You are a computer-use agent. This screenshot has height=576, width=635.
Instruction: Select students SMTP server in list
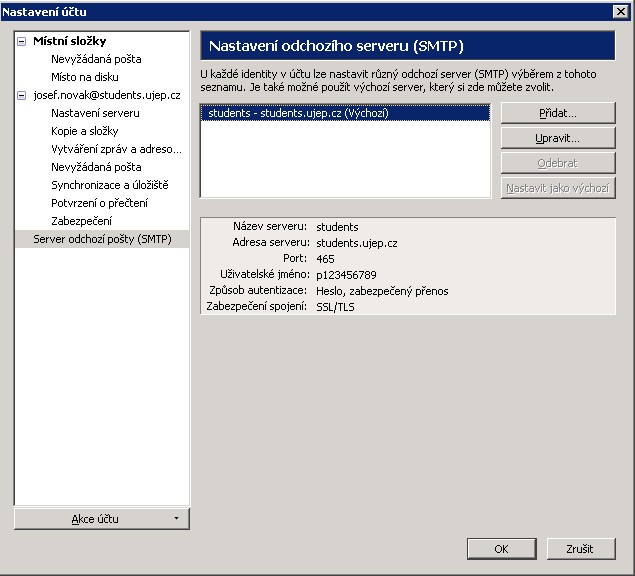[x=298, y=113]
